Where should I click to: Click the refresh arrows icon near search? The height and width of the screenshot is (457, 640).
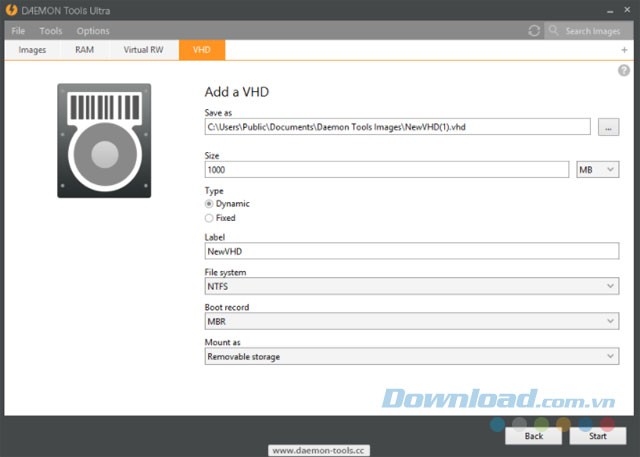pos(534,31)
